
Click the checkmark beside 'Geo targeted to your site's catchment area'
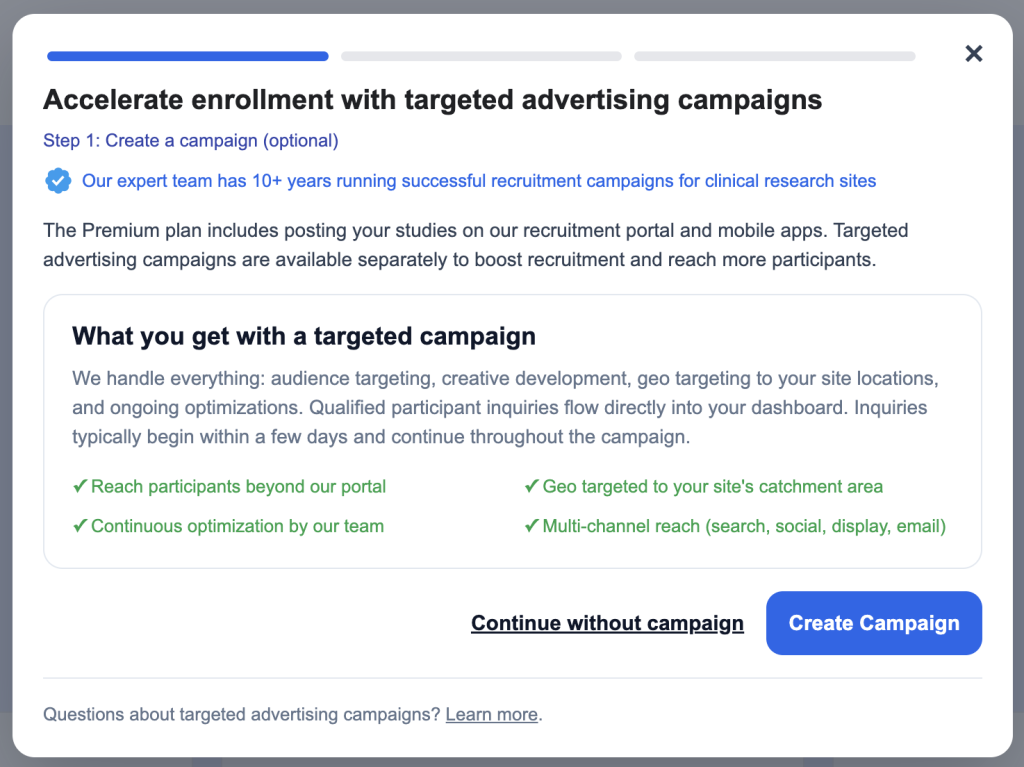tap(531, 486)
